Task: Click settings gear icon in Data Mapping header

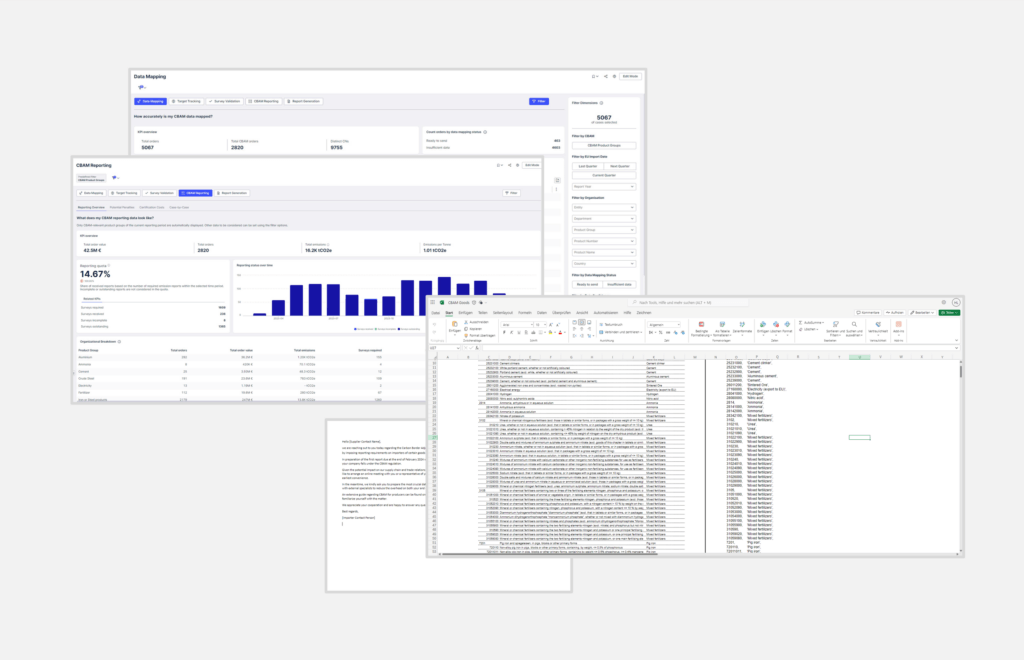Action: pyautogui.click(x=614, y=76)
